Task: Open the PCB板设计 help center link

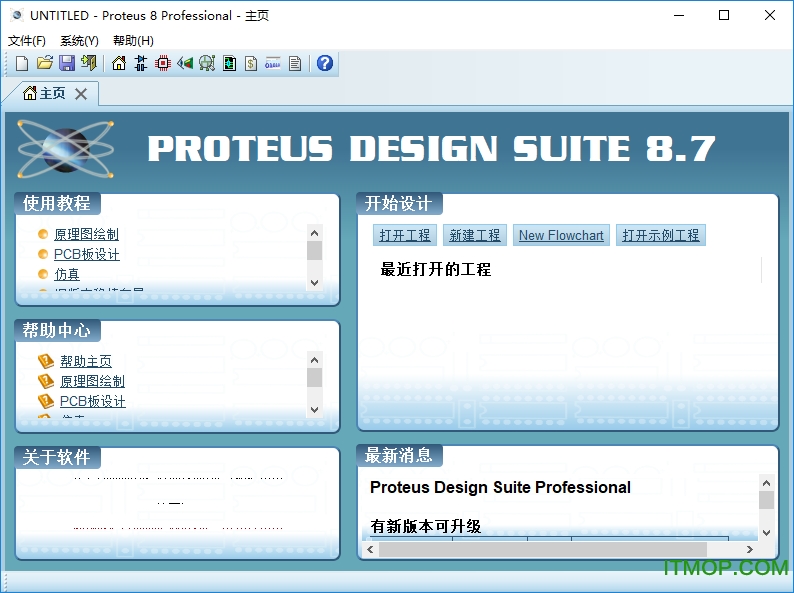Action: click(93, 401)
